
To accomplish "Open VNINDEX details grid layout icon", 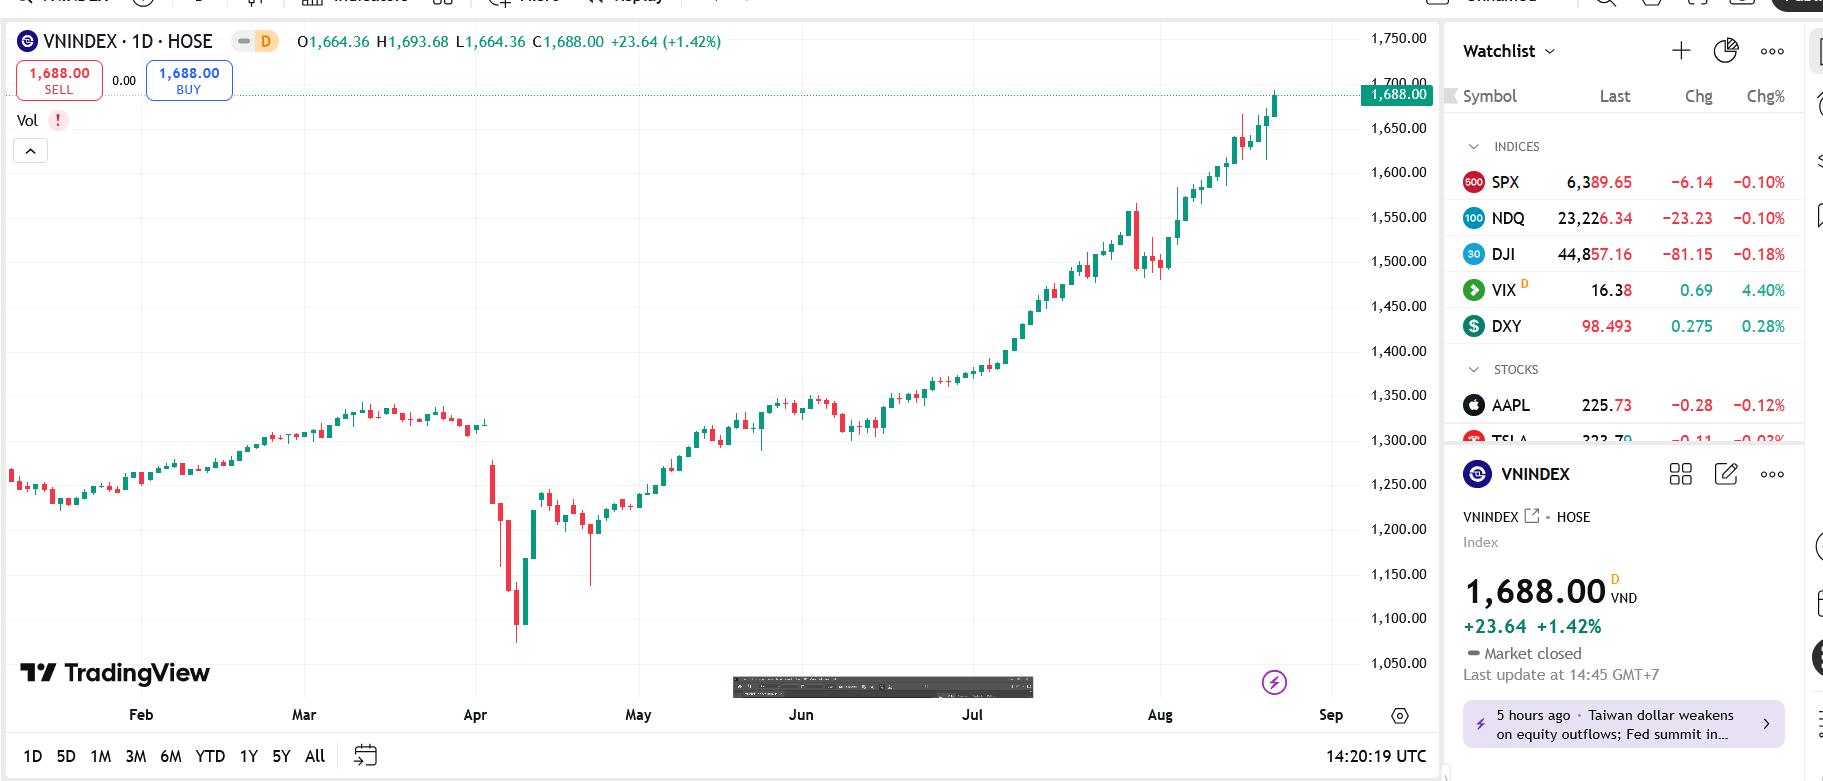I will pyautogui.click(x=1681, y=474).
